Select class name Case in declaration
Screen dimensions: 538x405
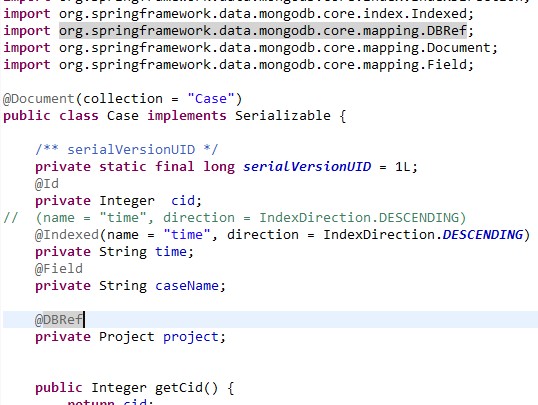point(122,116)
